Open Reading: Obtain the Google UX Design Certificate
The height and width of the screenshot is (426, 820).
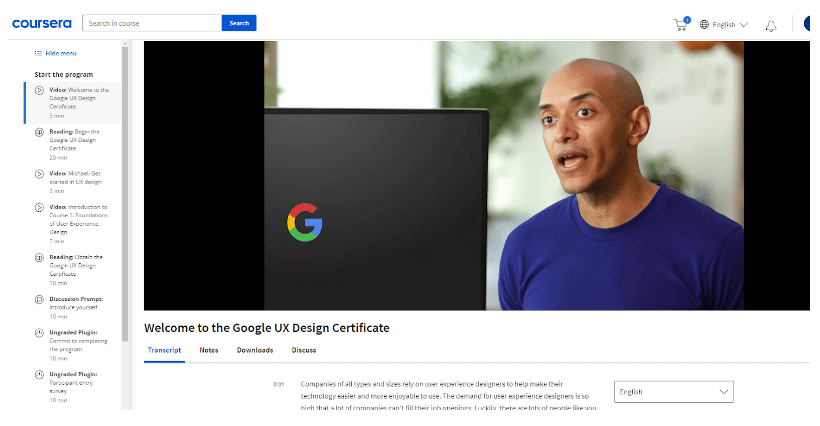pyautogui.click(x=73, y=270)
